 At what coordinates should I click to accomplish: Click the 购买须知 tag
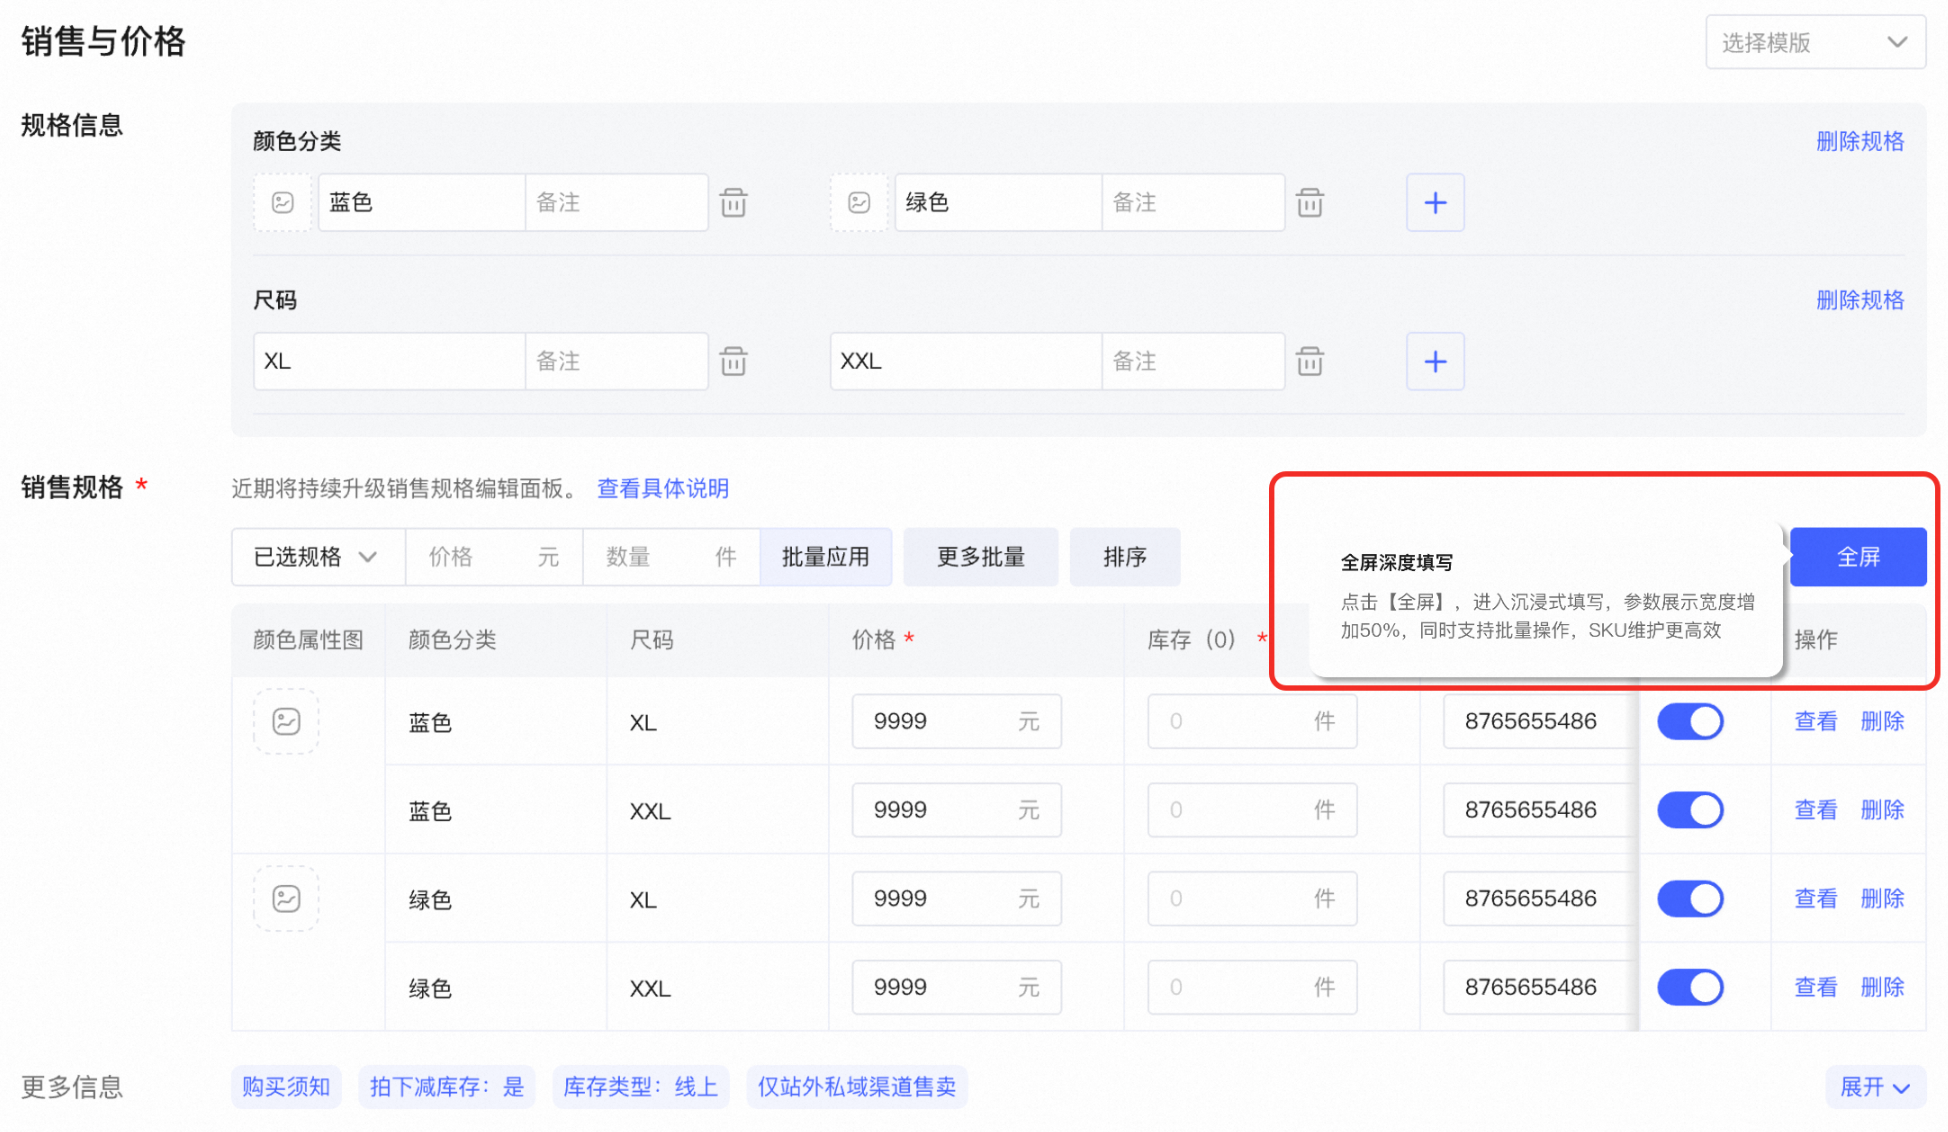pyautogui.click(x=286, y=1087)
